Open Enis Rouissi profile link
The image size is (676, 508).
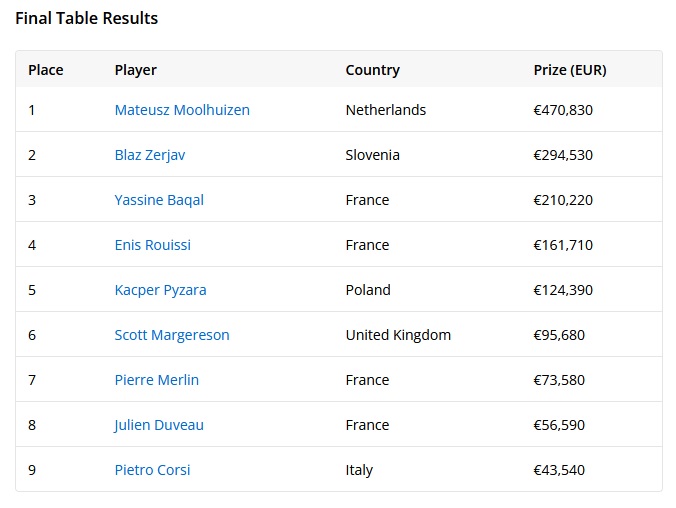click(x=153, y=245)
